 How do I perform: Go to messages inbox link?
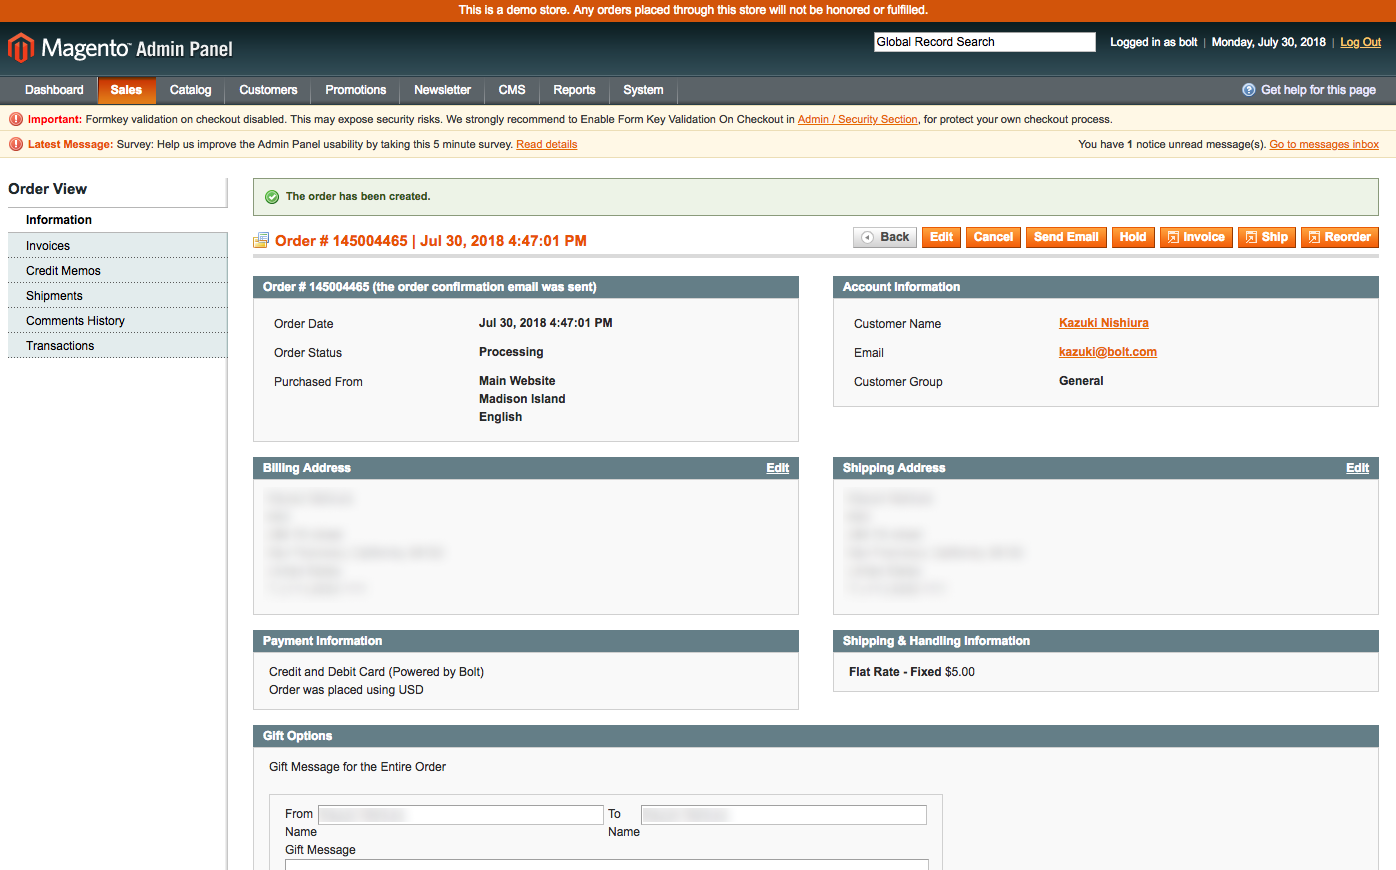pyautogui.click(x=1324, y=144)
